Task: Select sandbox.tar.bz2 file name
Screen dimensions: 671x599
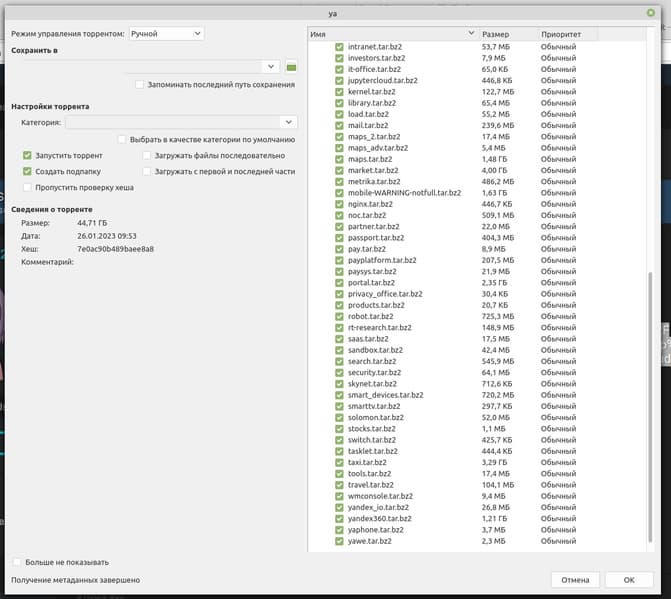Action: click(375, 350)
